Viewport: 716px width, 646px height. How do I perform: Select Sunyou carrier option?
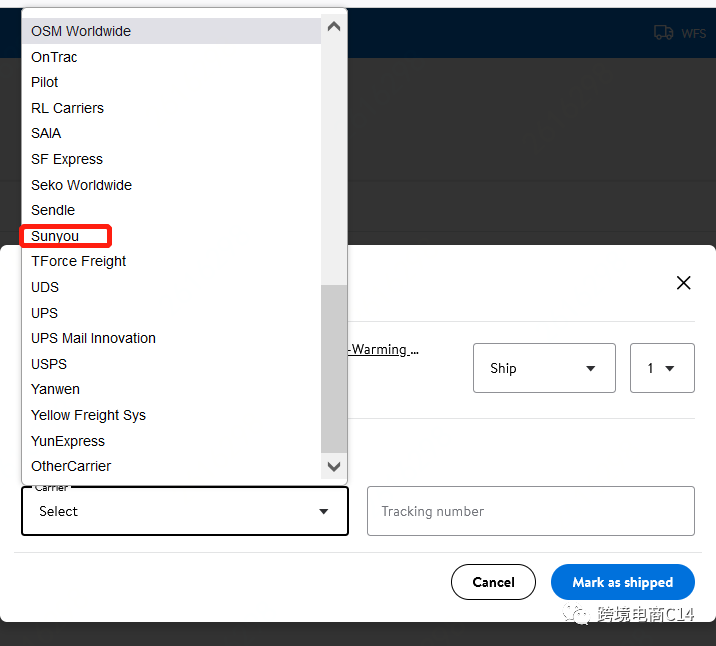pyautogui.click(x=171, y=236)
